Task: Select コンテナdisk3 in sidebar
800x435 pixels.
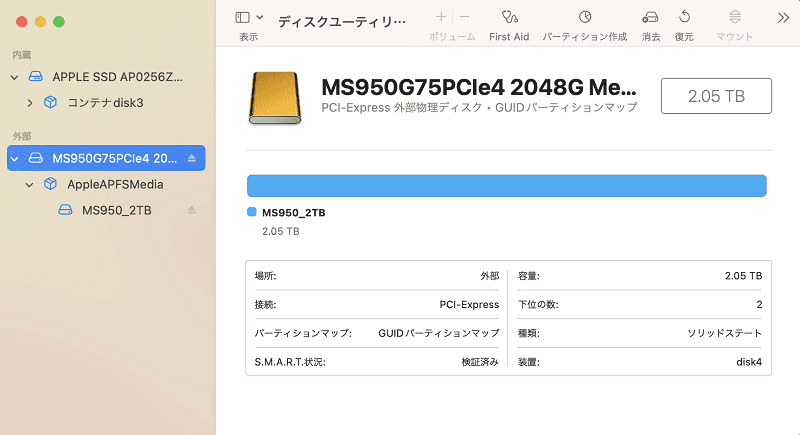Action: point(106,103)
